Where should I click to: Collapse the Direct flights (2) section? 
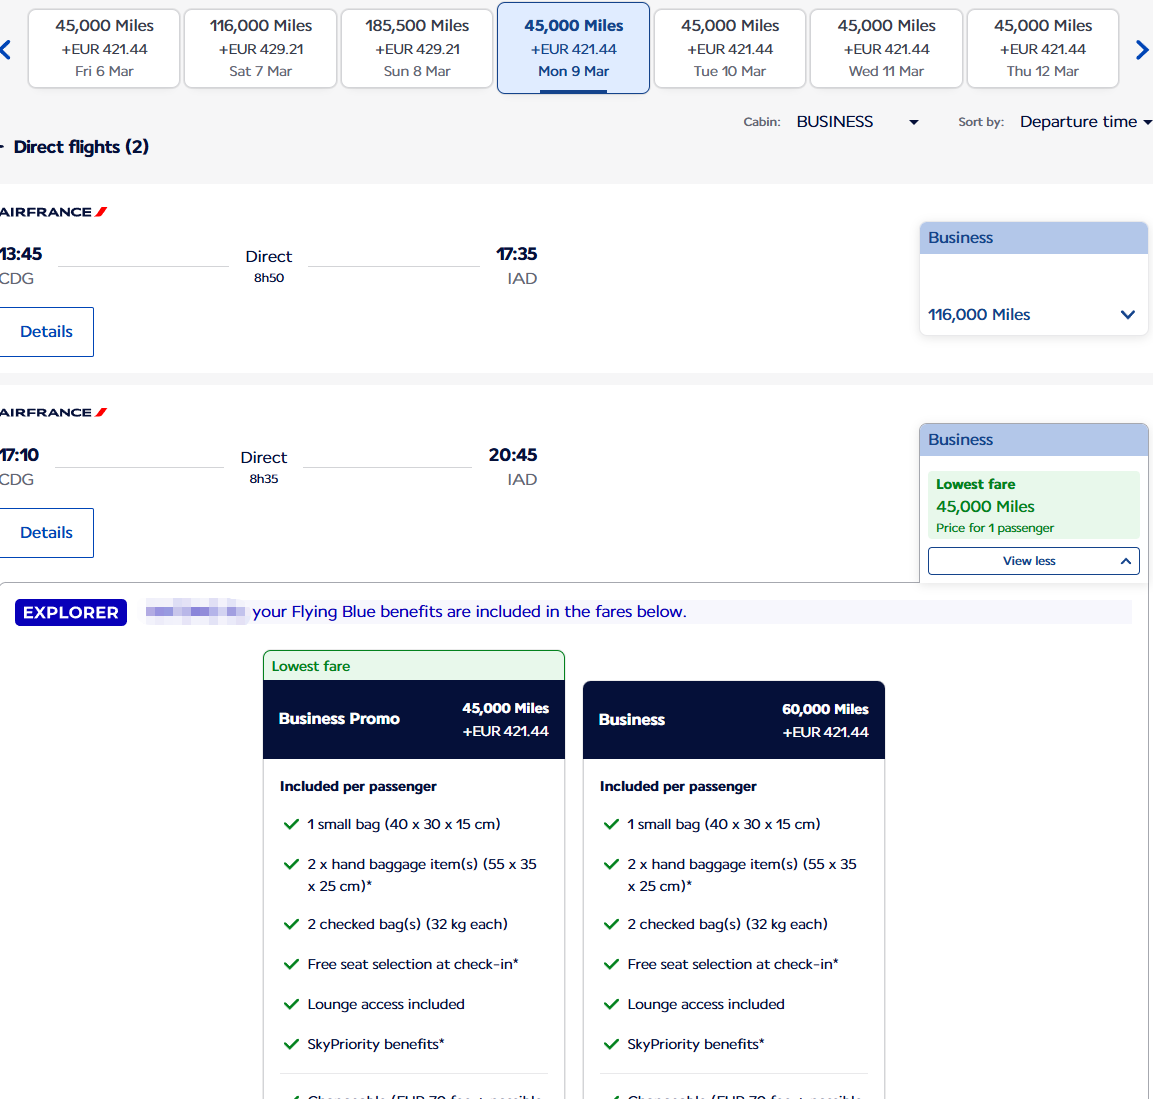78,147
